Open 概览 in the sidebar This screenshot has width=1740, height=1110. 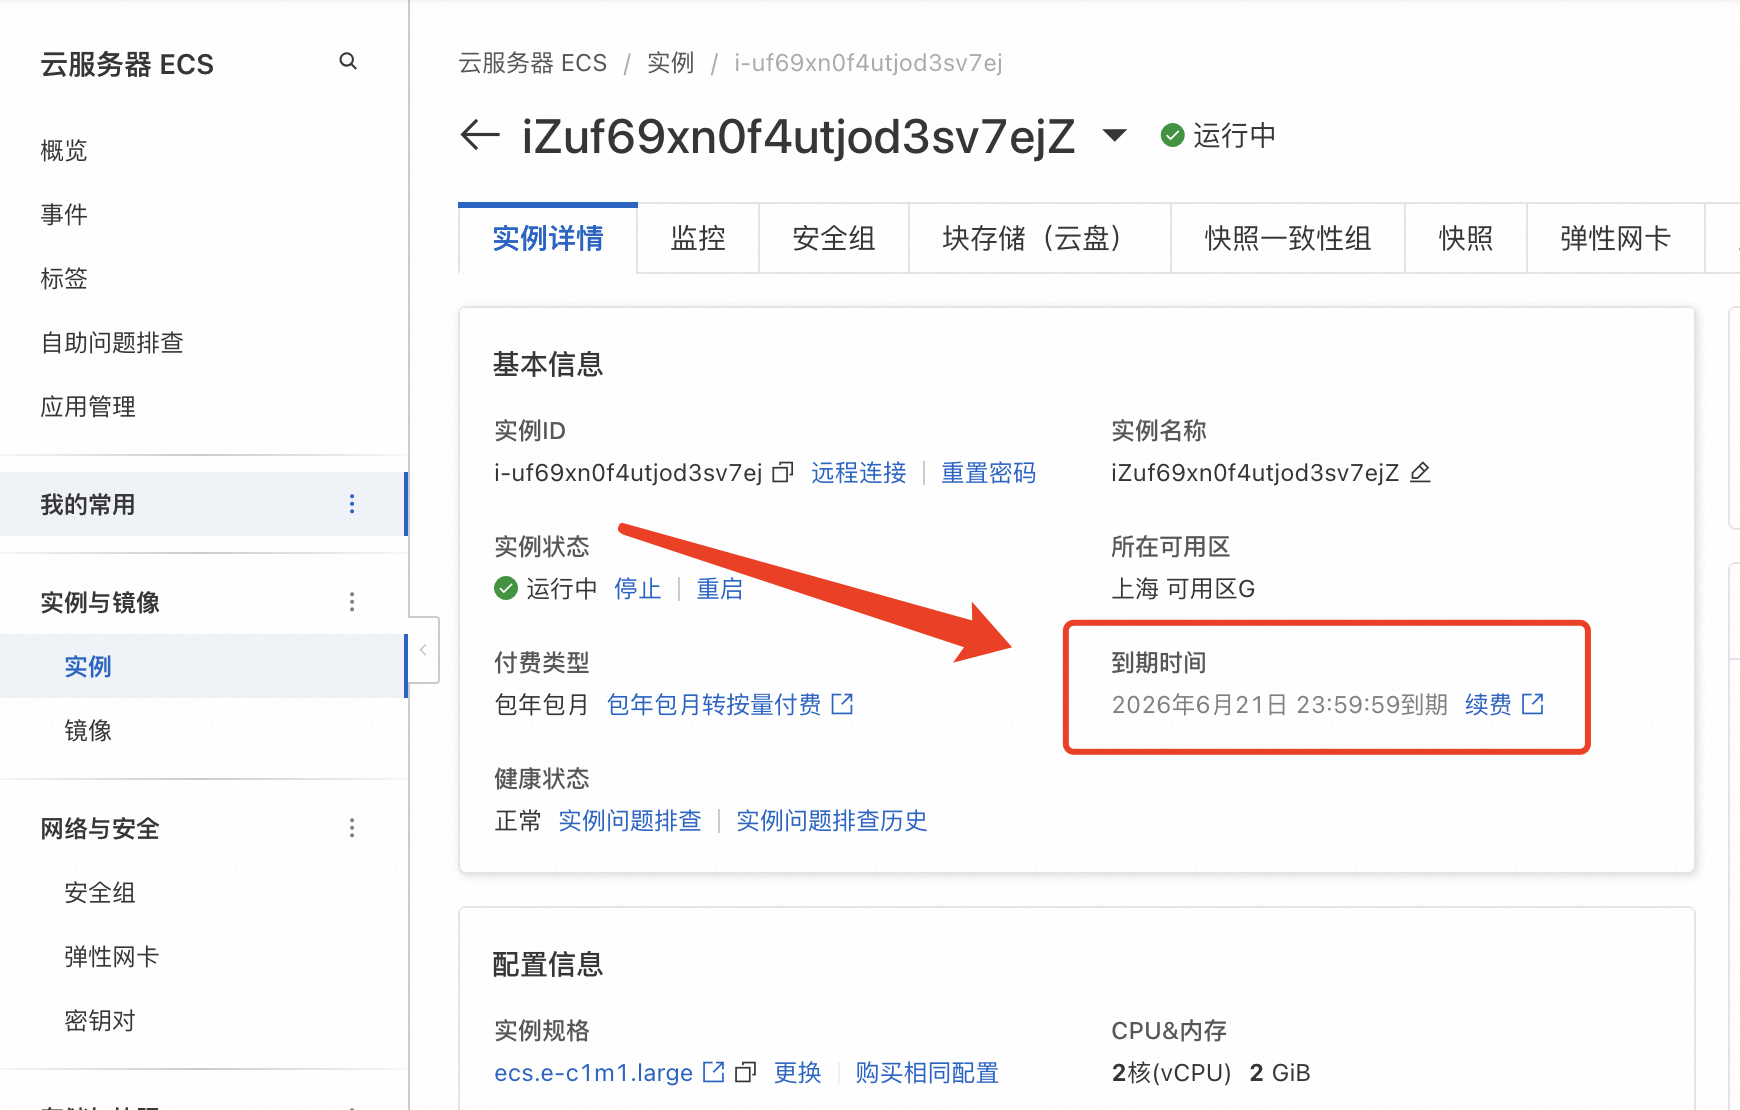point(64,150)
